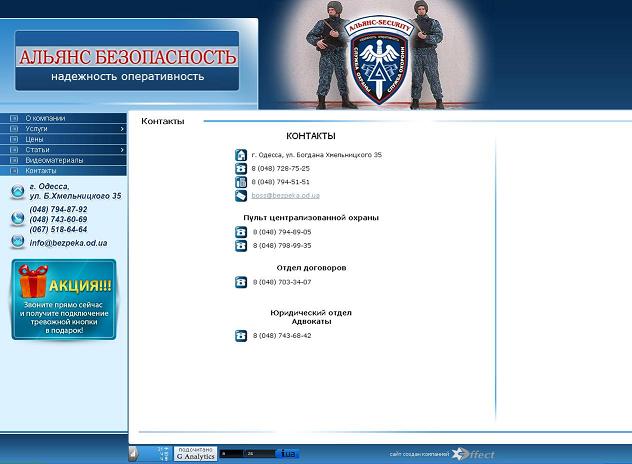Click phone icon beside 8 (048) 794-89-05

[x=241, y=232]
